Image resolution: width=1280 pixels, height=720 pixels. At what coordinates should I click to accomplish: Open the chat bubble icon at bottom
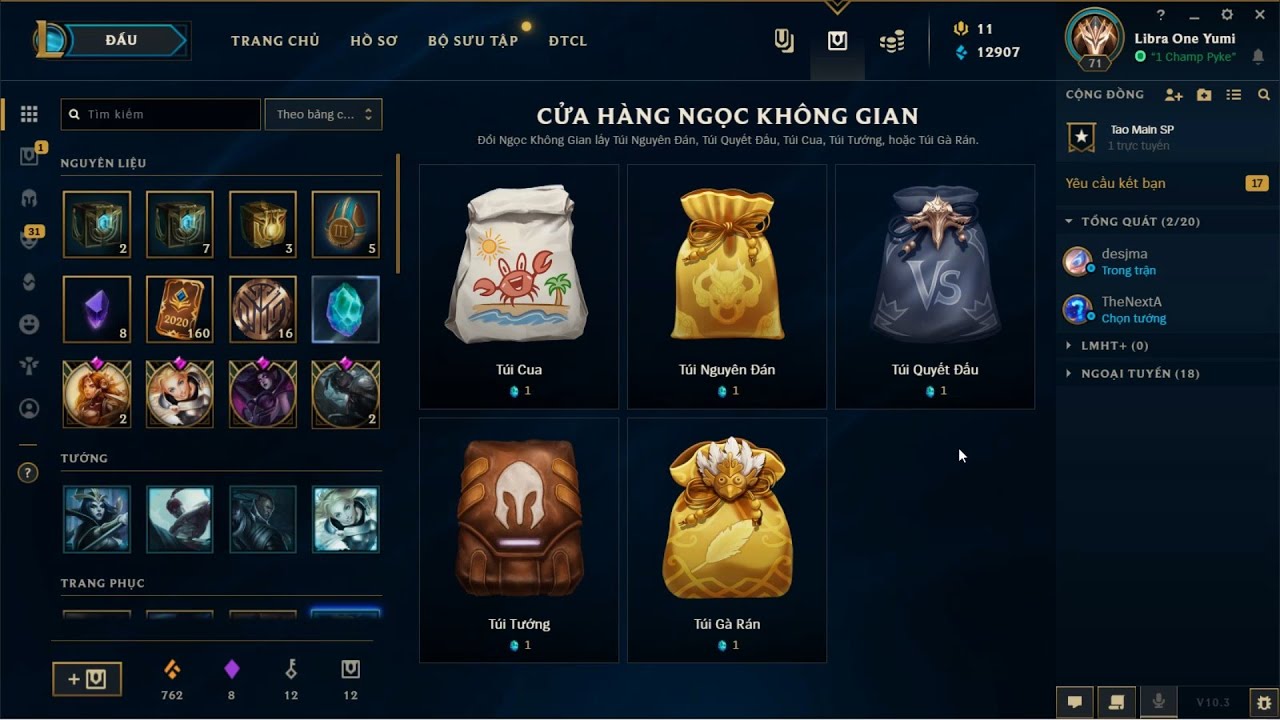tap(1075, 702)
